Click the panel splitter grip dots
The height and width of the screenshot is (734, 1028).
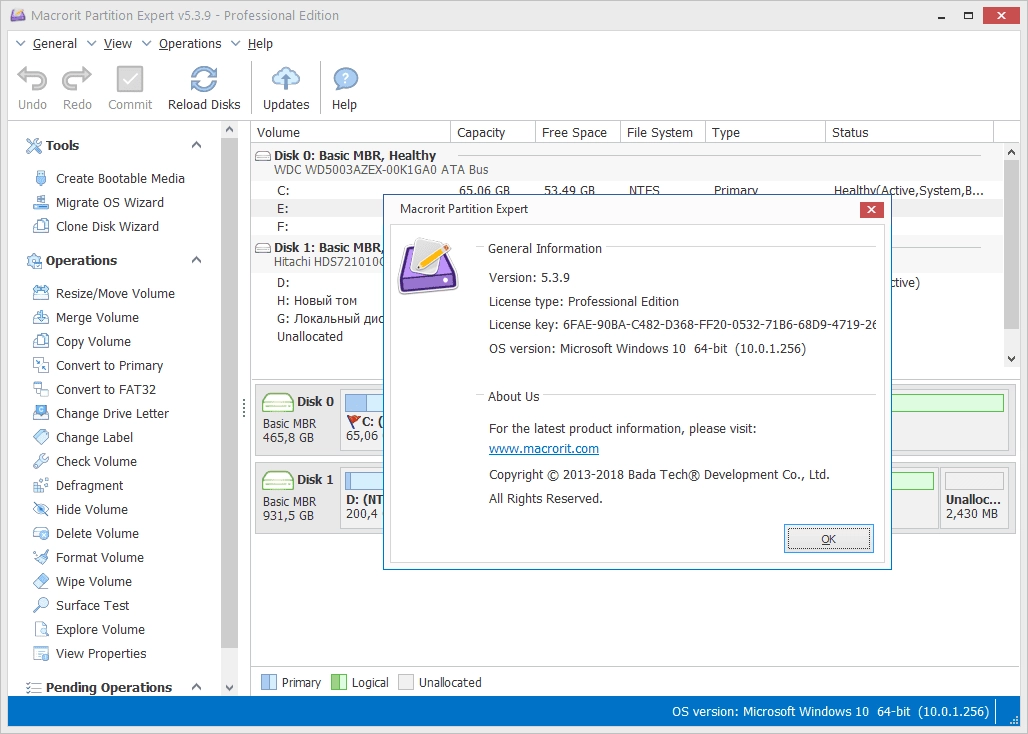click(x=244, y=408)
